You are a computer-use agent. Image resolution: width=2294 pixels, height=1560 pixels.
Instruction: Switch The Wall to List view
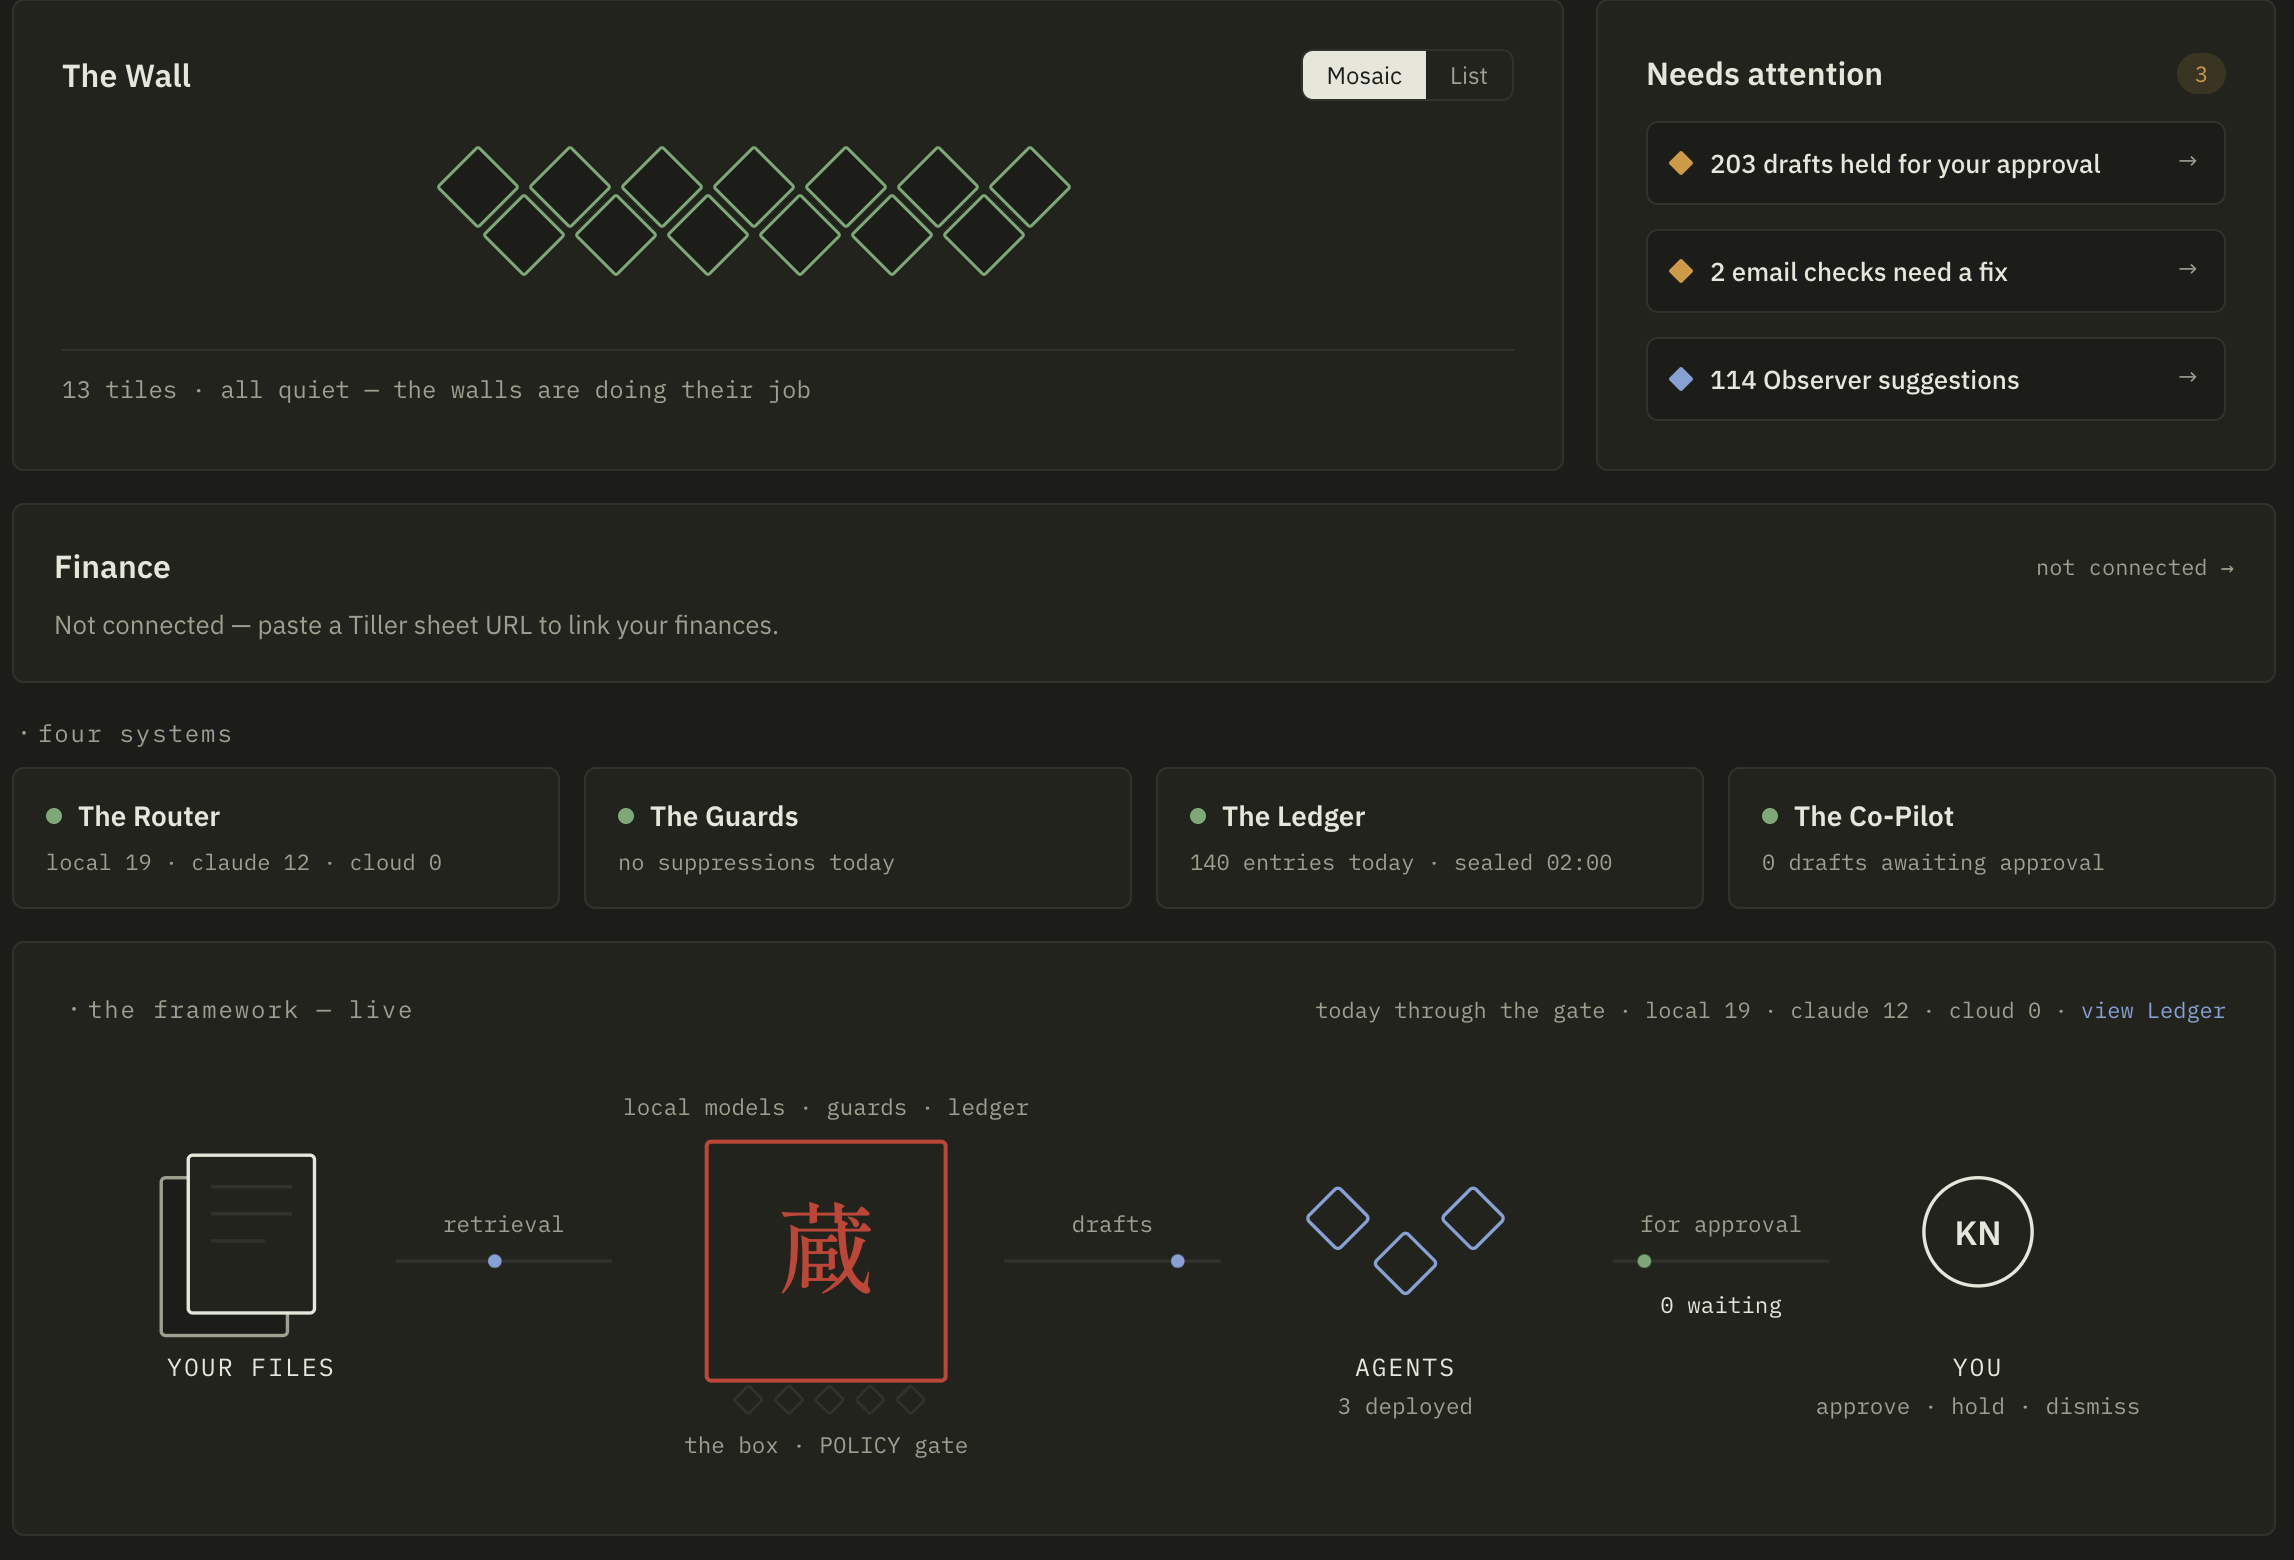[1468, 76]
